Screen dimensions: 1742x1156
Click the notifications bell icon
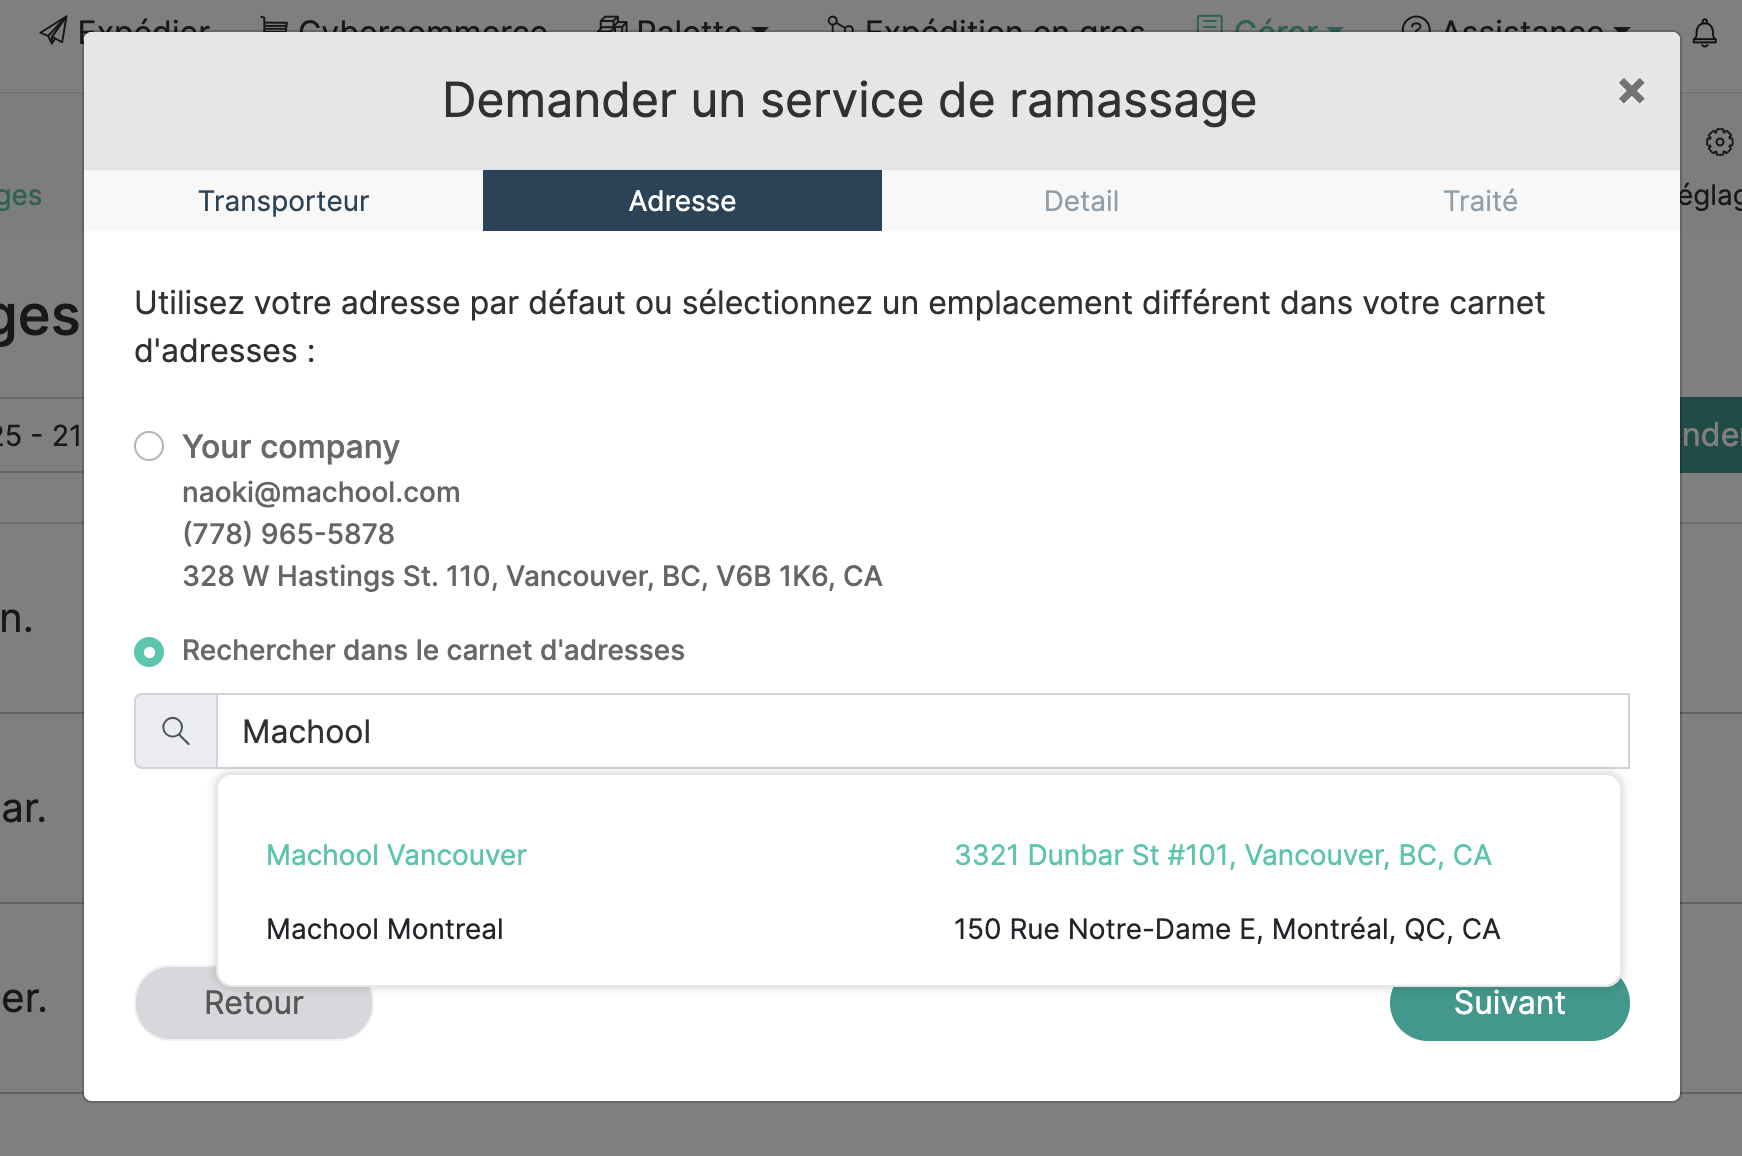point(1704,33)
